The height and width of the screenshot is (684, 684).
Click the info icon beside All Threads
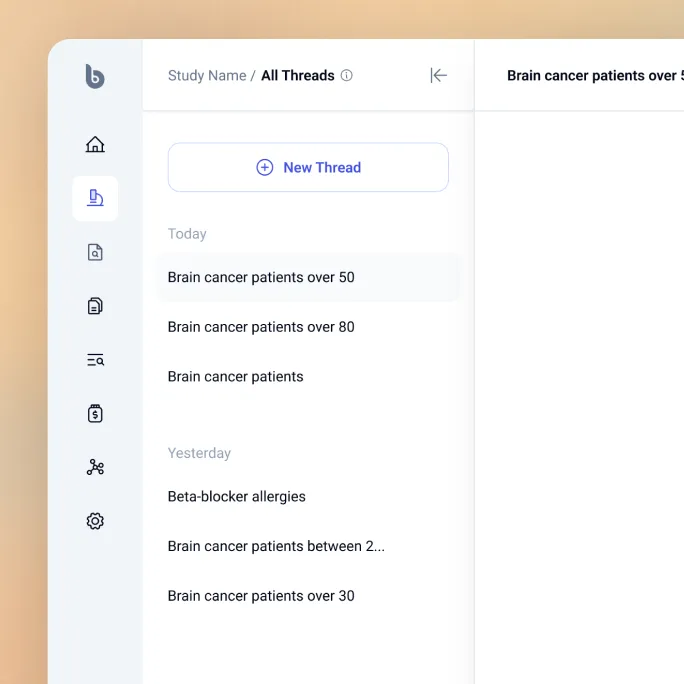(346, 75)
